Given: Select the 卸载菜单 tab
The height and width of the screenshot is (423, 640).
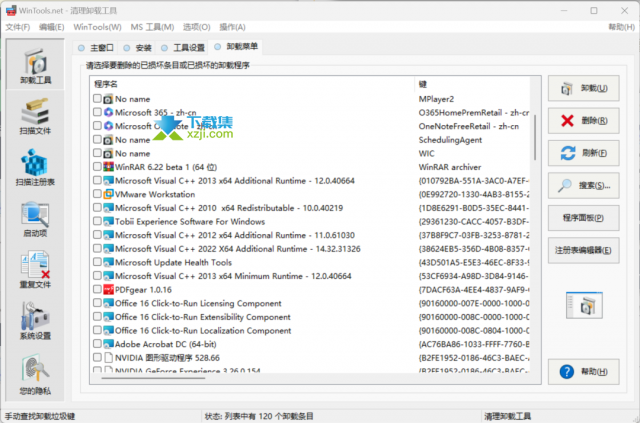Looking at the screenshot, I should click(x=236, y=47).
